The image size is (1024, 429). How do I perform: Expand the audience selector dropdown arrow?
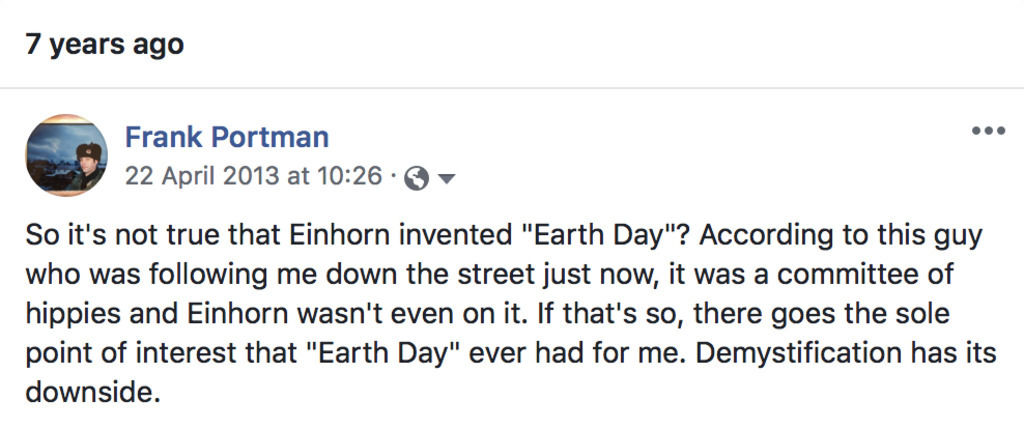click(x=446, y=179)
